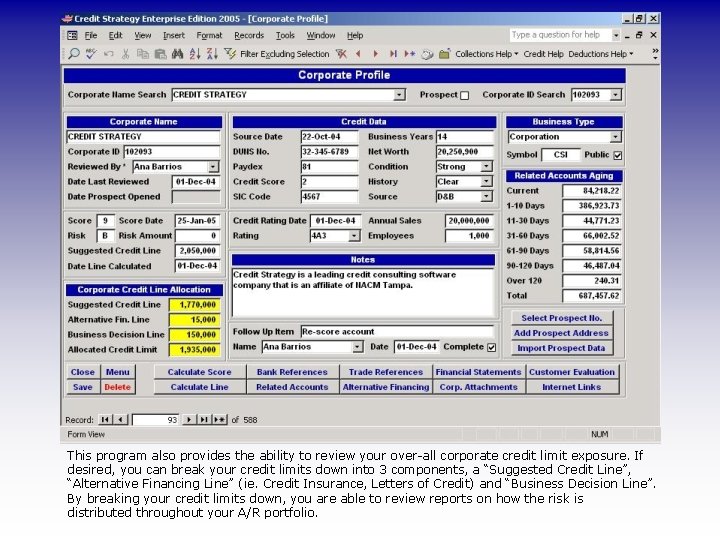Screen dimensions: 720x540
Task: Click the Calculate Score button
Action: (x=199, y=372)
